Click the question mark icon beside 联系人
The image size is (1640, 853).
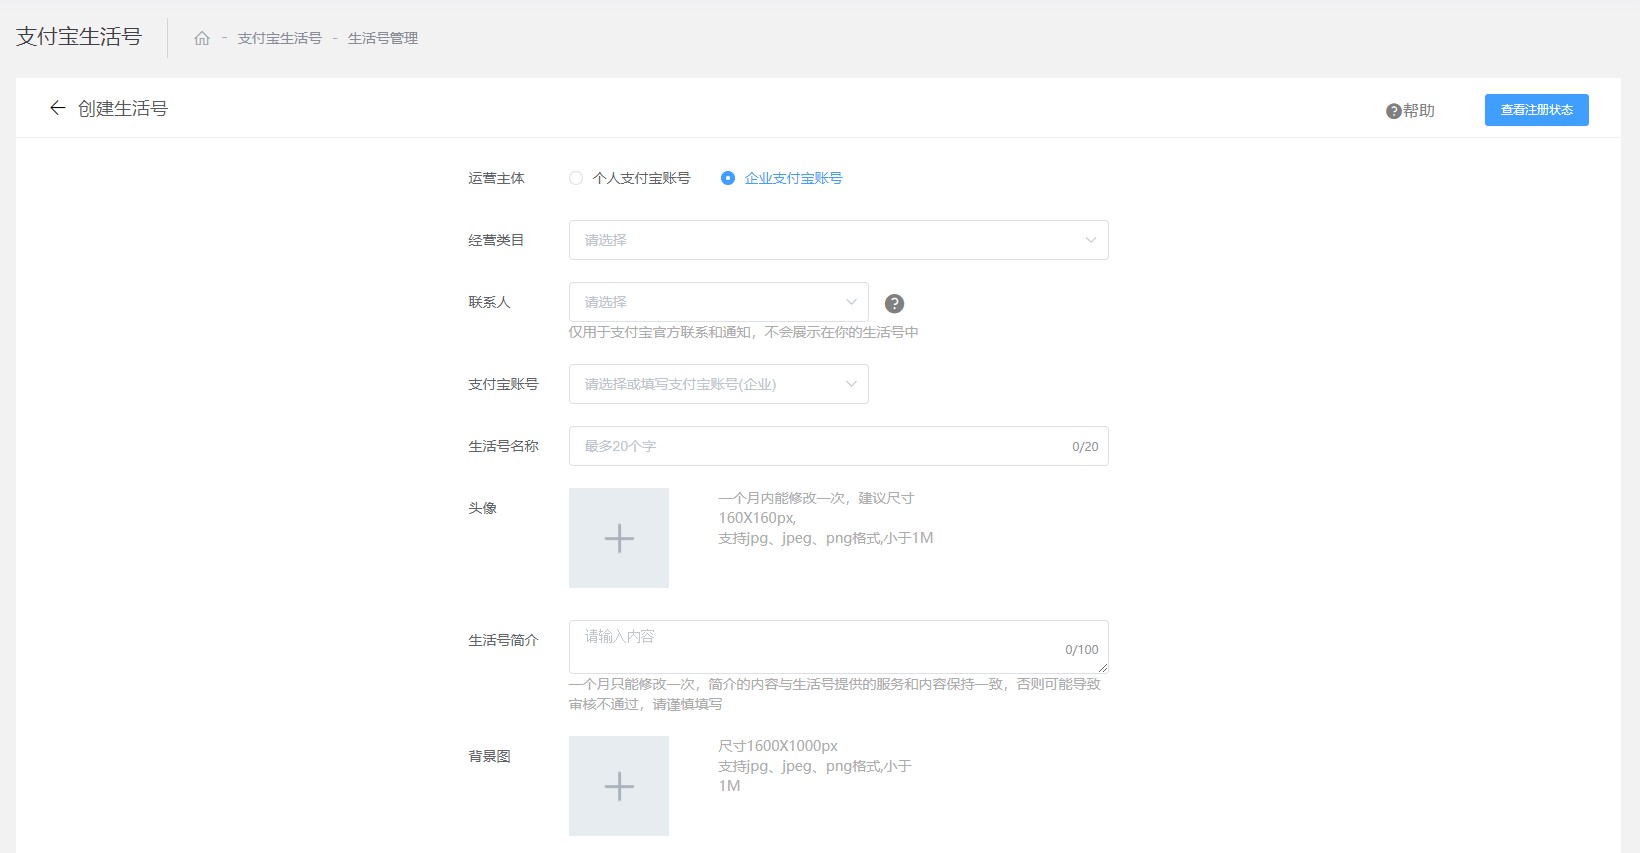point(895,304)
